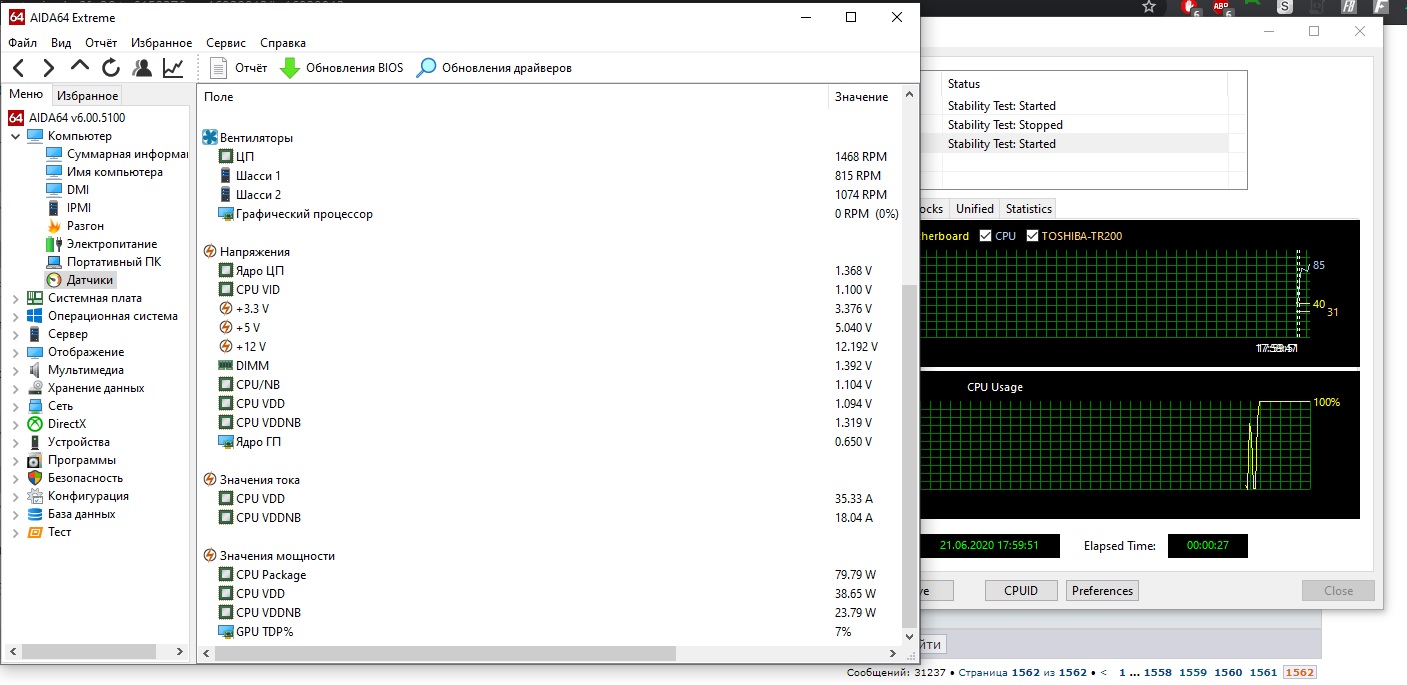Open the user icon in the toolbar
The width and height of the screenshot is (1407, 685).
[x=142, y=68]
